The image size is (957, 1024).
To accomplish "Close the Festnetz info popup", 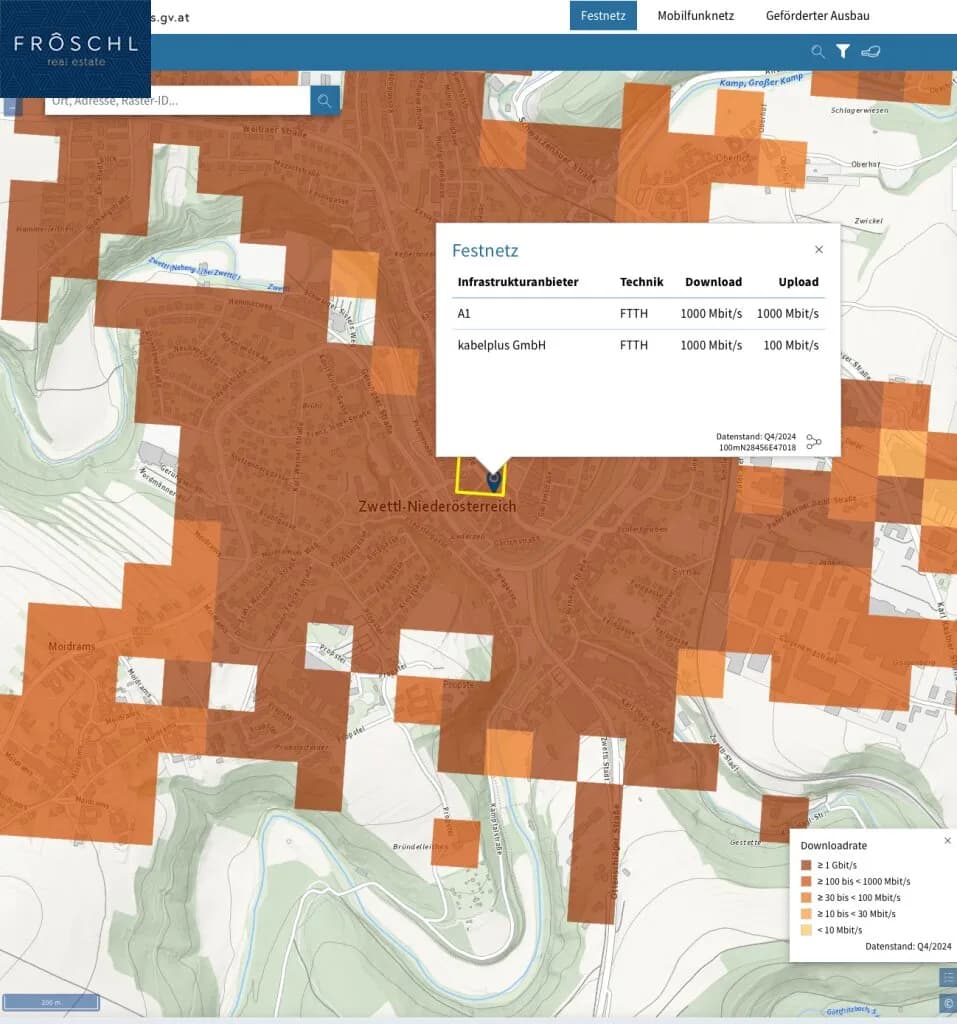I will pos(819,249).
